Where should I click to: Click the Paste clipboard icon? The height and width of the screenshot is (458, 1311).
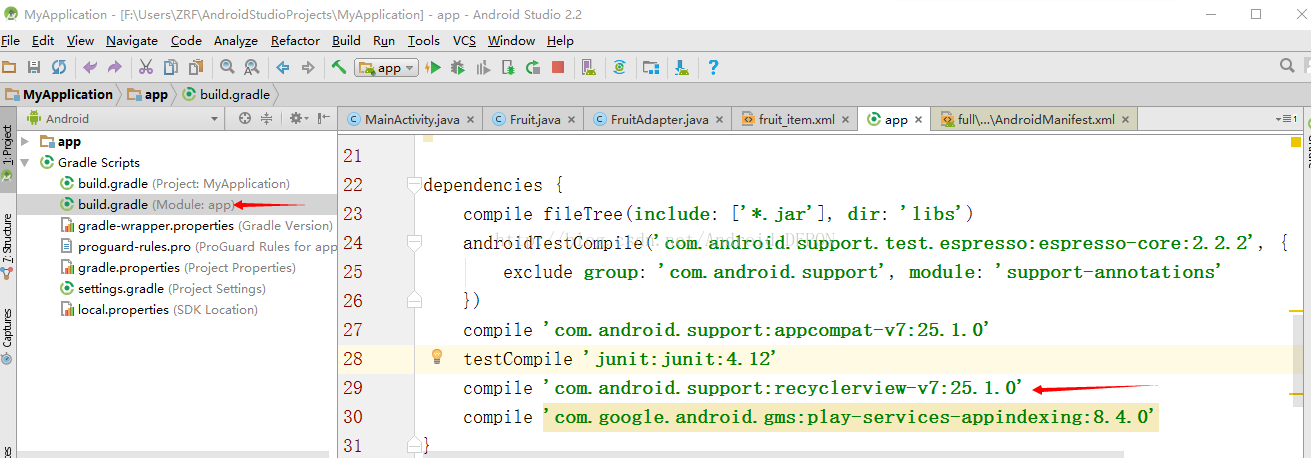(x=196, y=68)
